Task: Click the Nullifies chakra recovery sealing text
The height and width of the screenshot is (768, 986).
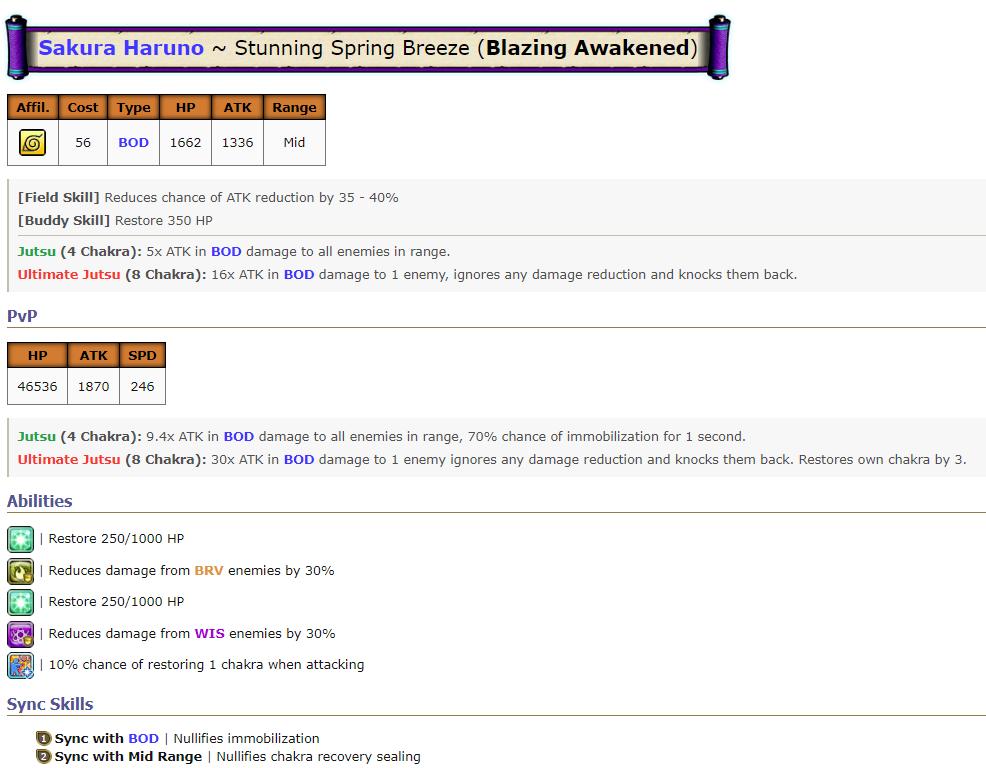Action: pyautogui.click(x=319, y=757)
